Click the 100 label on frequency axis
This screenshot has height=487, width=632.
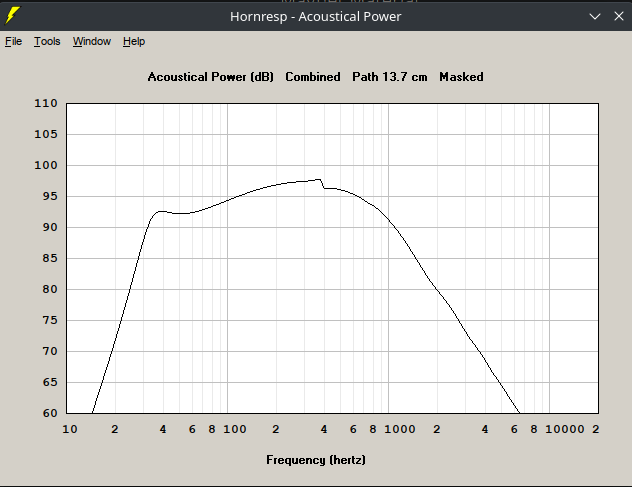click(x=235, y=429)
